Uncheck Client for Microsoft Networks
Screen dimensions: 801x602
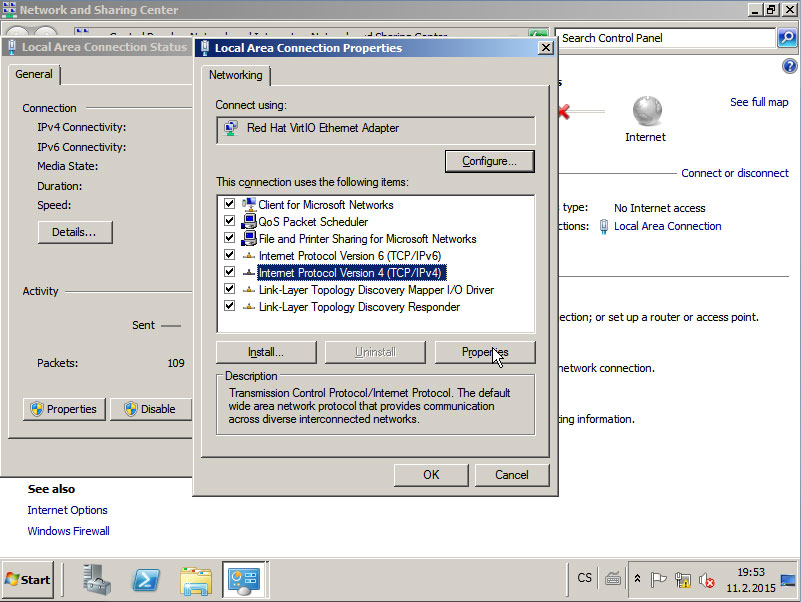(230, 204)
